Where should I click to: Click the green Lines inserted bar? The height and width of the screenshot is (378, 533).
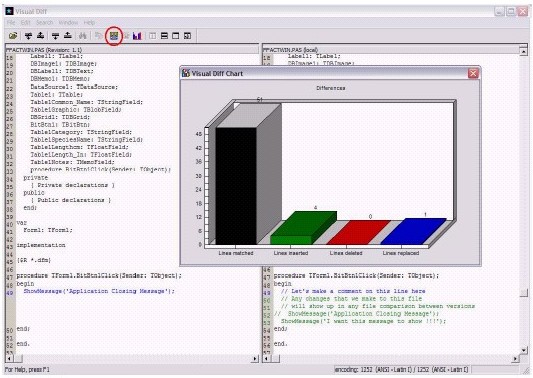click(x=303, y=228)
